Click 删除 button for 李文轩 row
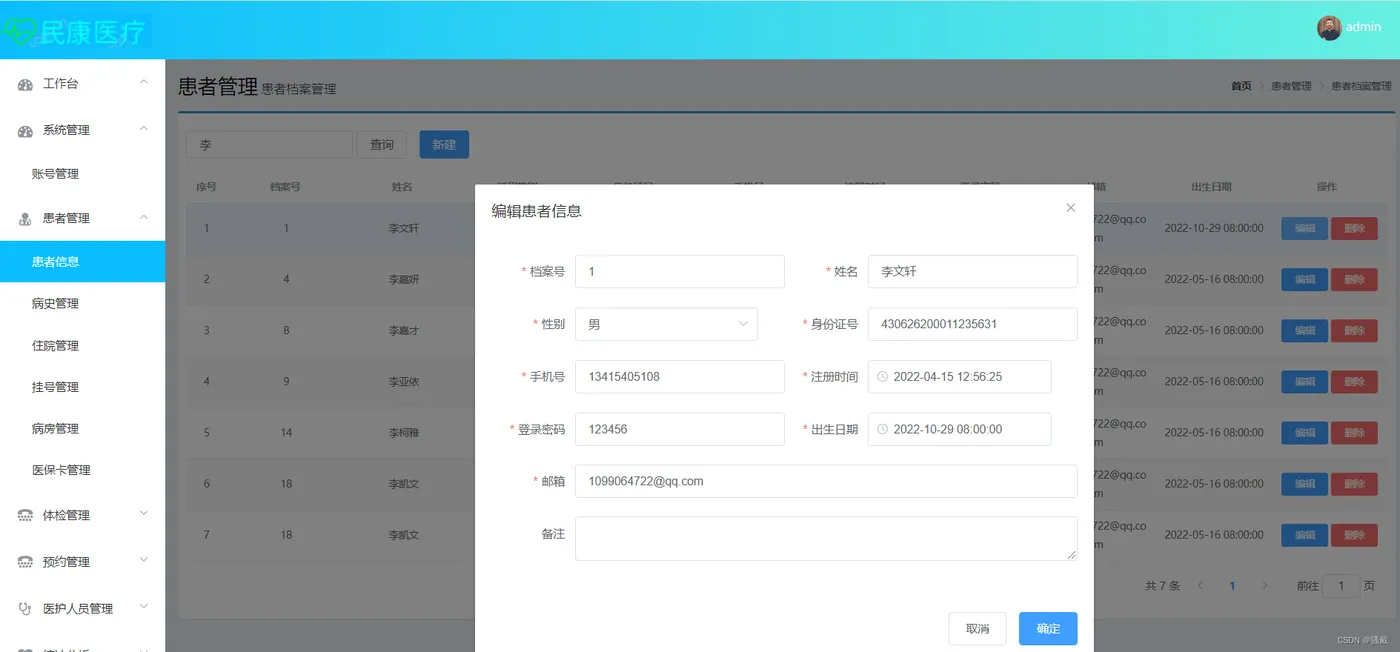 [1355, 228]
